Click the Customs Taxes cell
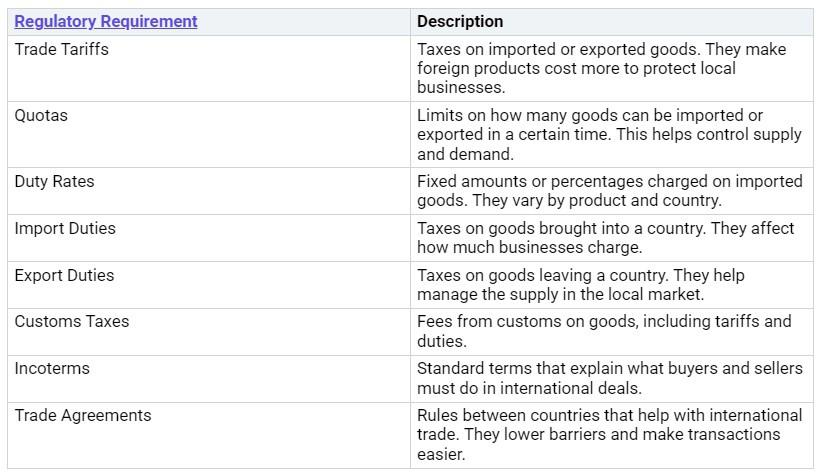The image size is (820, 472). (71, 321)
